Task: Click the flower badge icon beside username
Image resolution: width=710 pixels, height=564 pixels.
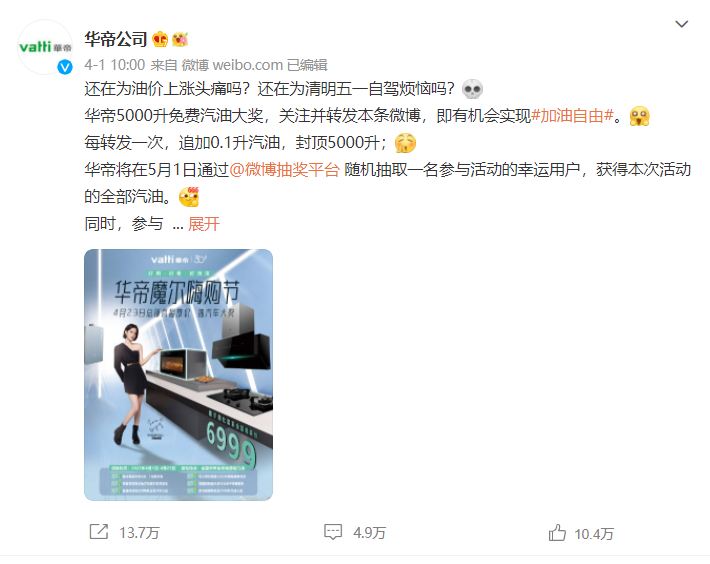Action: pyautogui.click(x=180, y=40)
